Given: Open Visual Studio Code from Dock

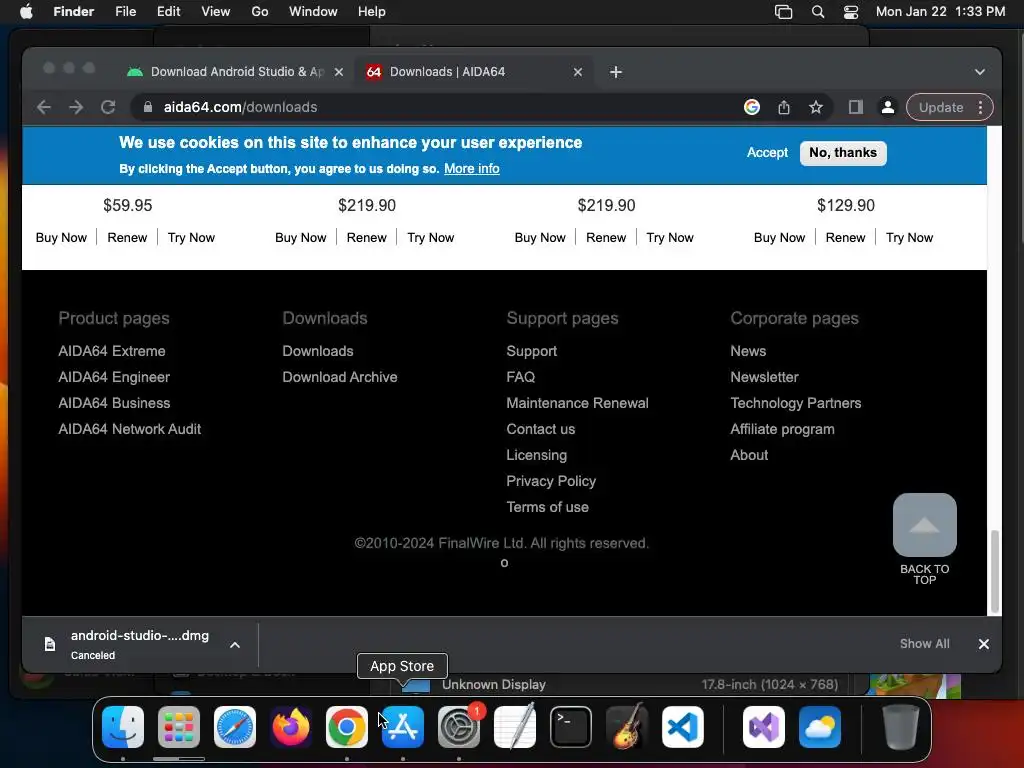Looking at the screenshot, I should coord(683,727).
